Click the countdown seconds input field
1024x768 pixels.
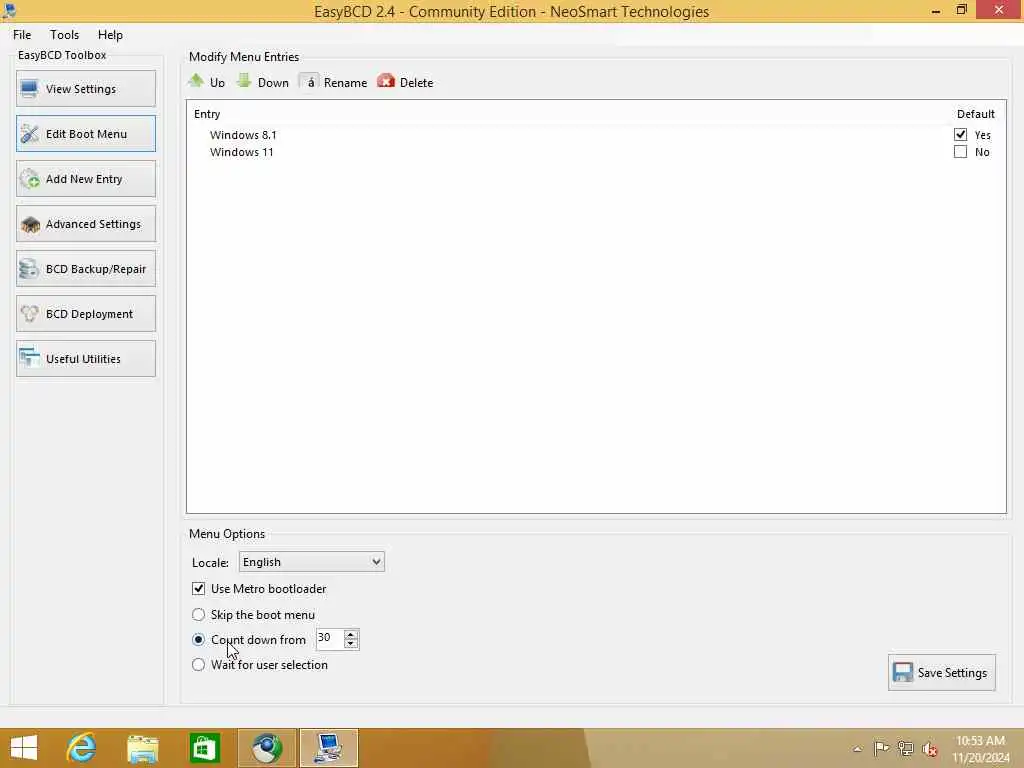pos(330,639)
